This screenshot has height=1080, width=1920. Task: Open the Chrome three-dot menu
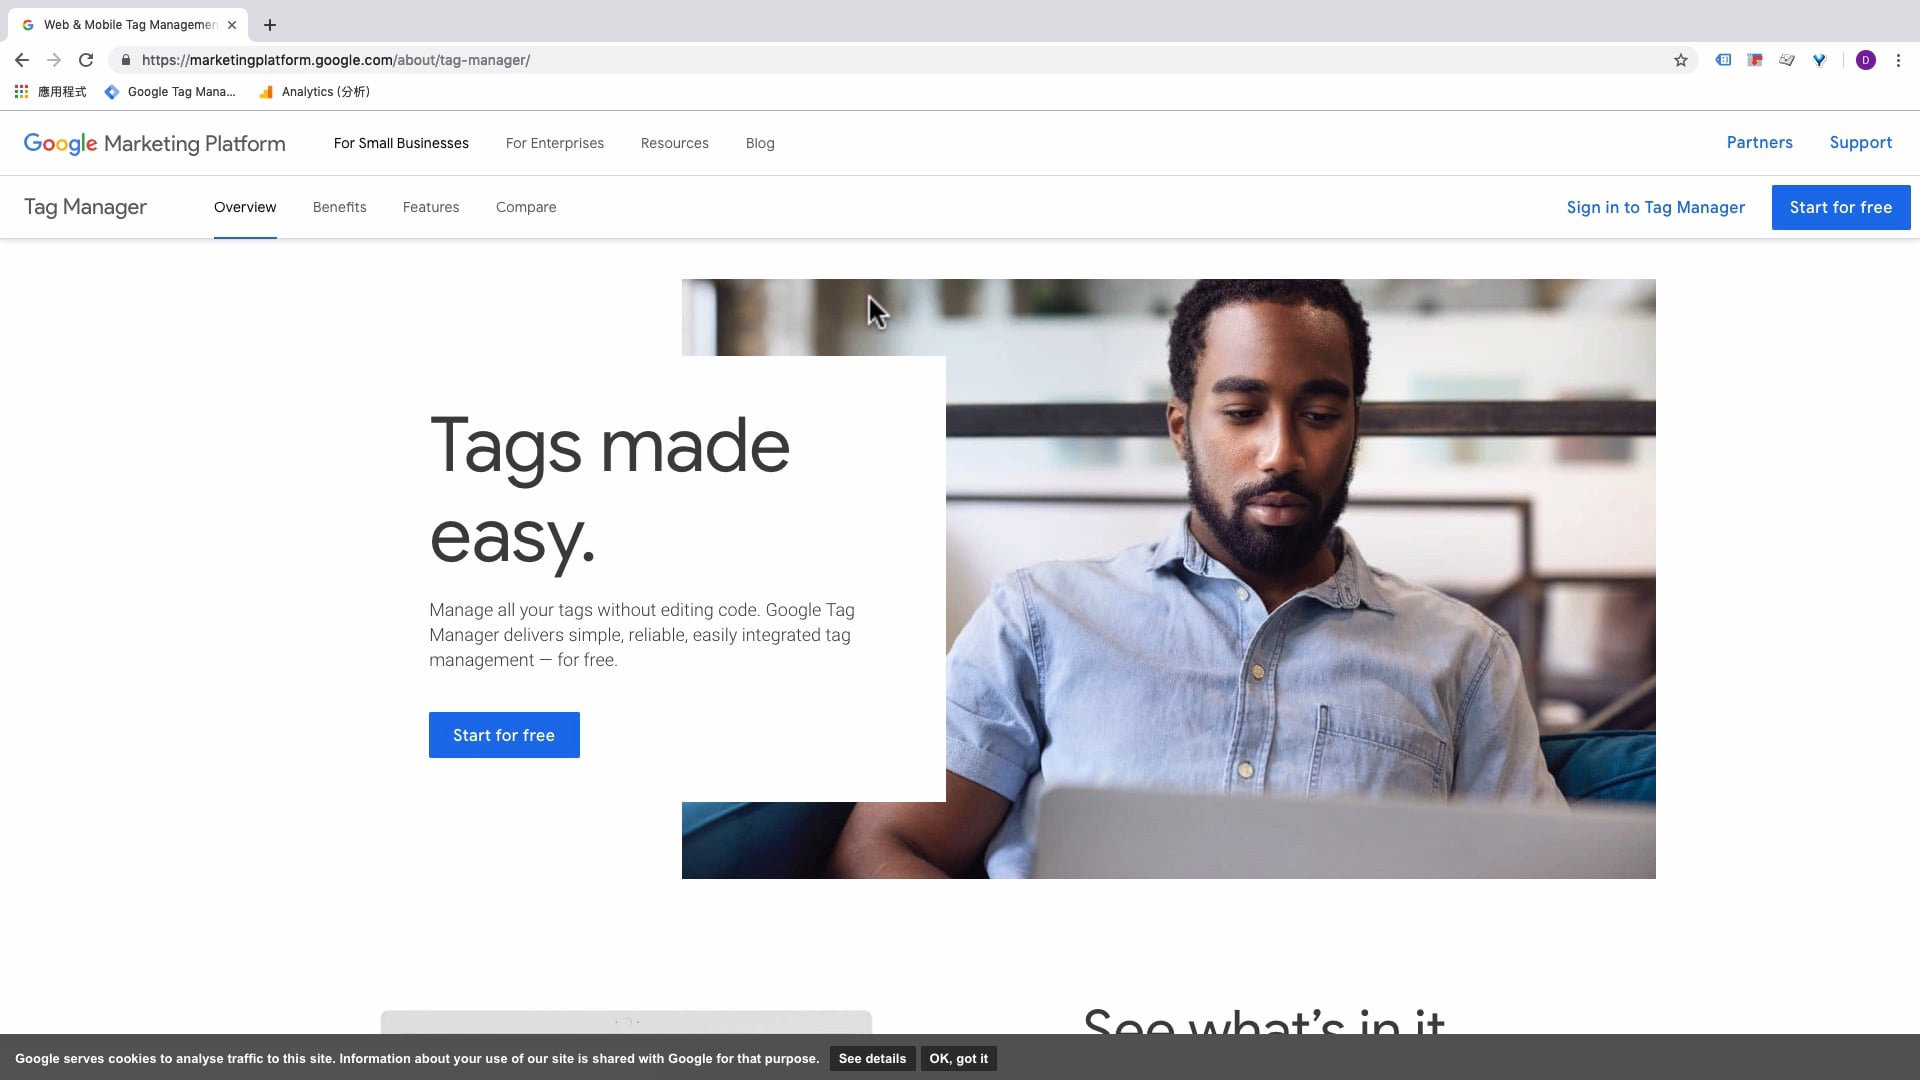click(1898, 60)
